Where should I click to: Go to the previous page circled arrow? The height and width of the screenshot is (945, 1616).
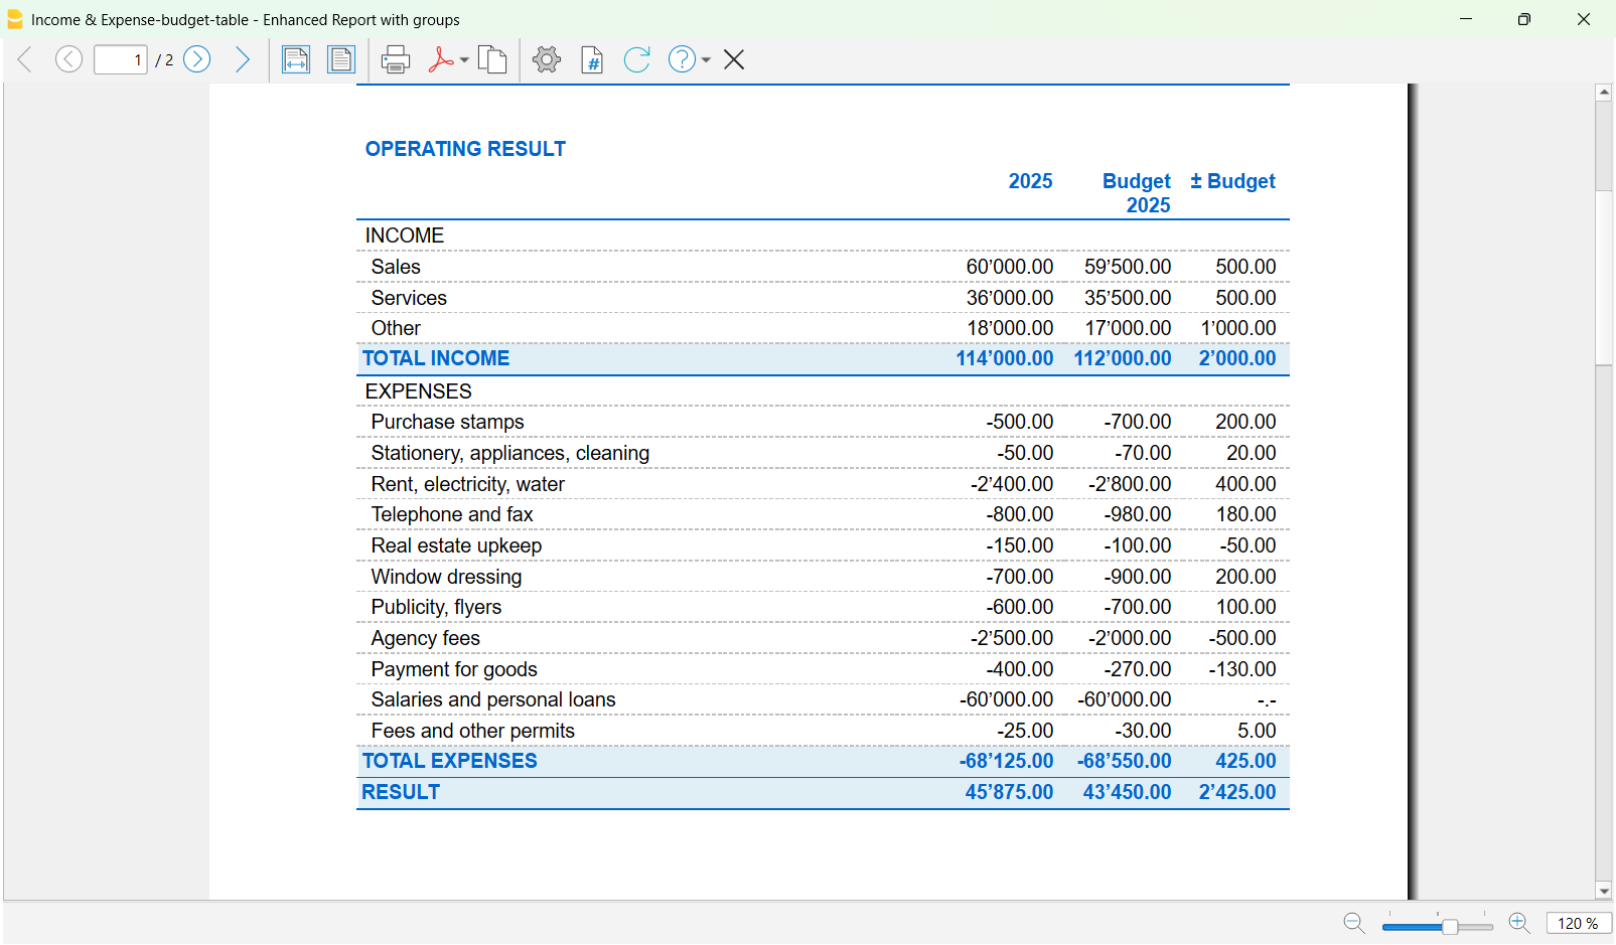[x=69, y=60]
